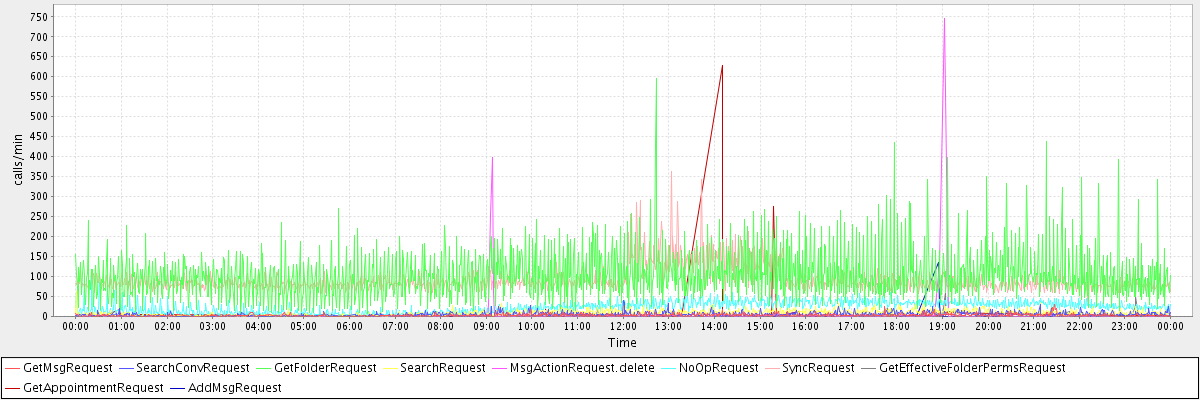
Task: Click the tall green spike before 13:00
Action: [656, 79]
